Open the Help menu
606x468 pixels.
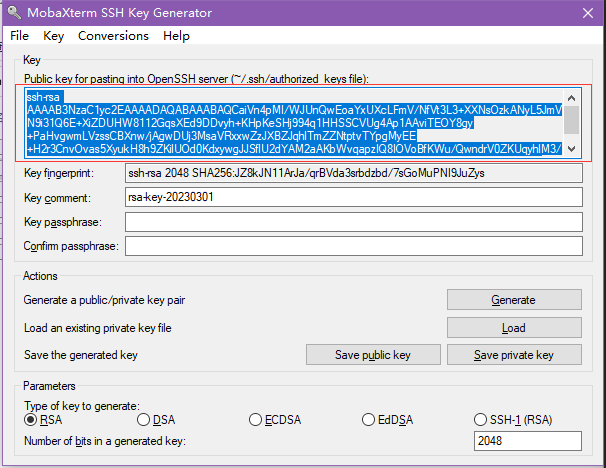(x=176, y=36)
